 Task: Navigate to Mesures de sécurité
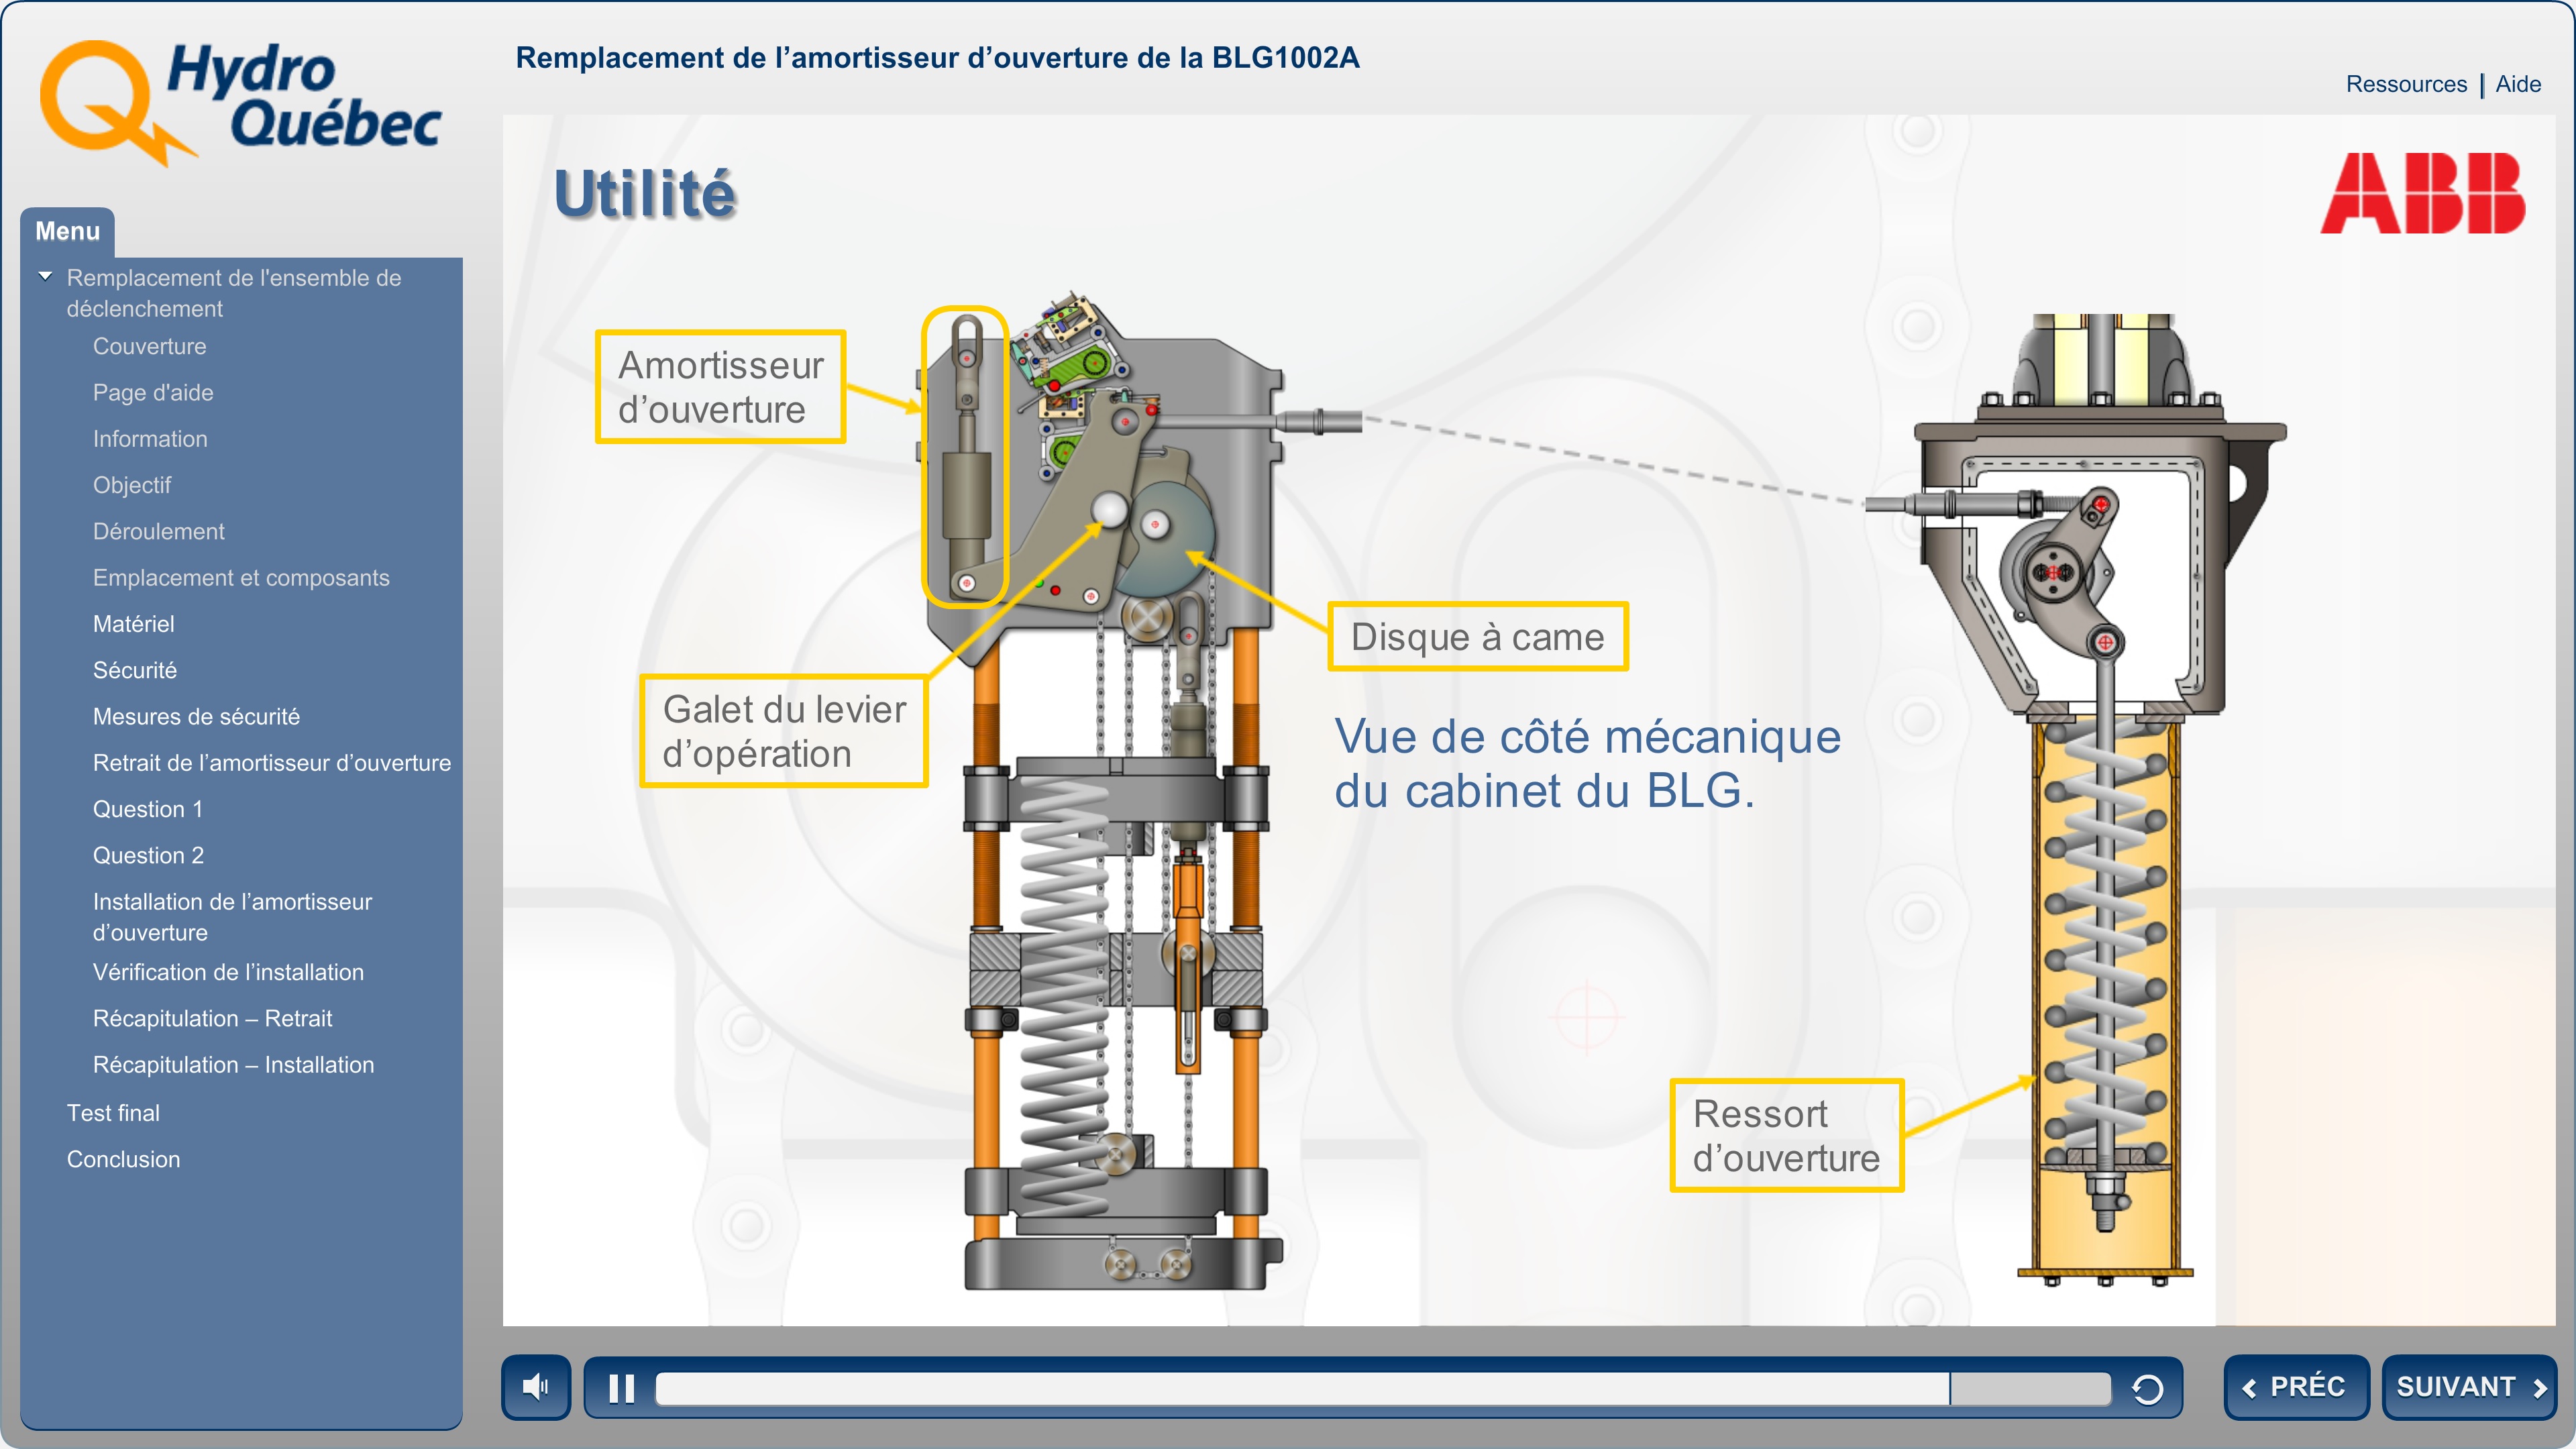[x=196, y=716]
